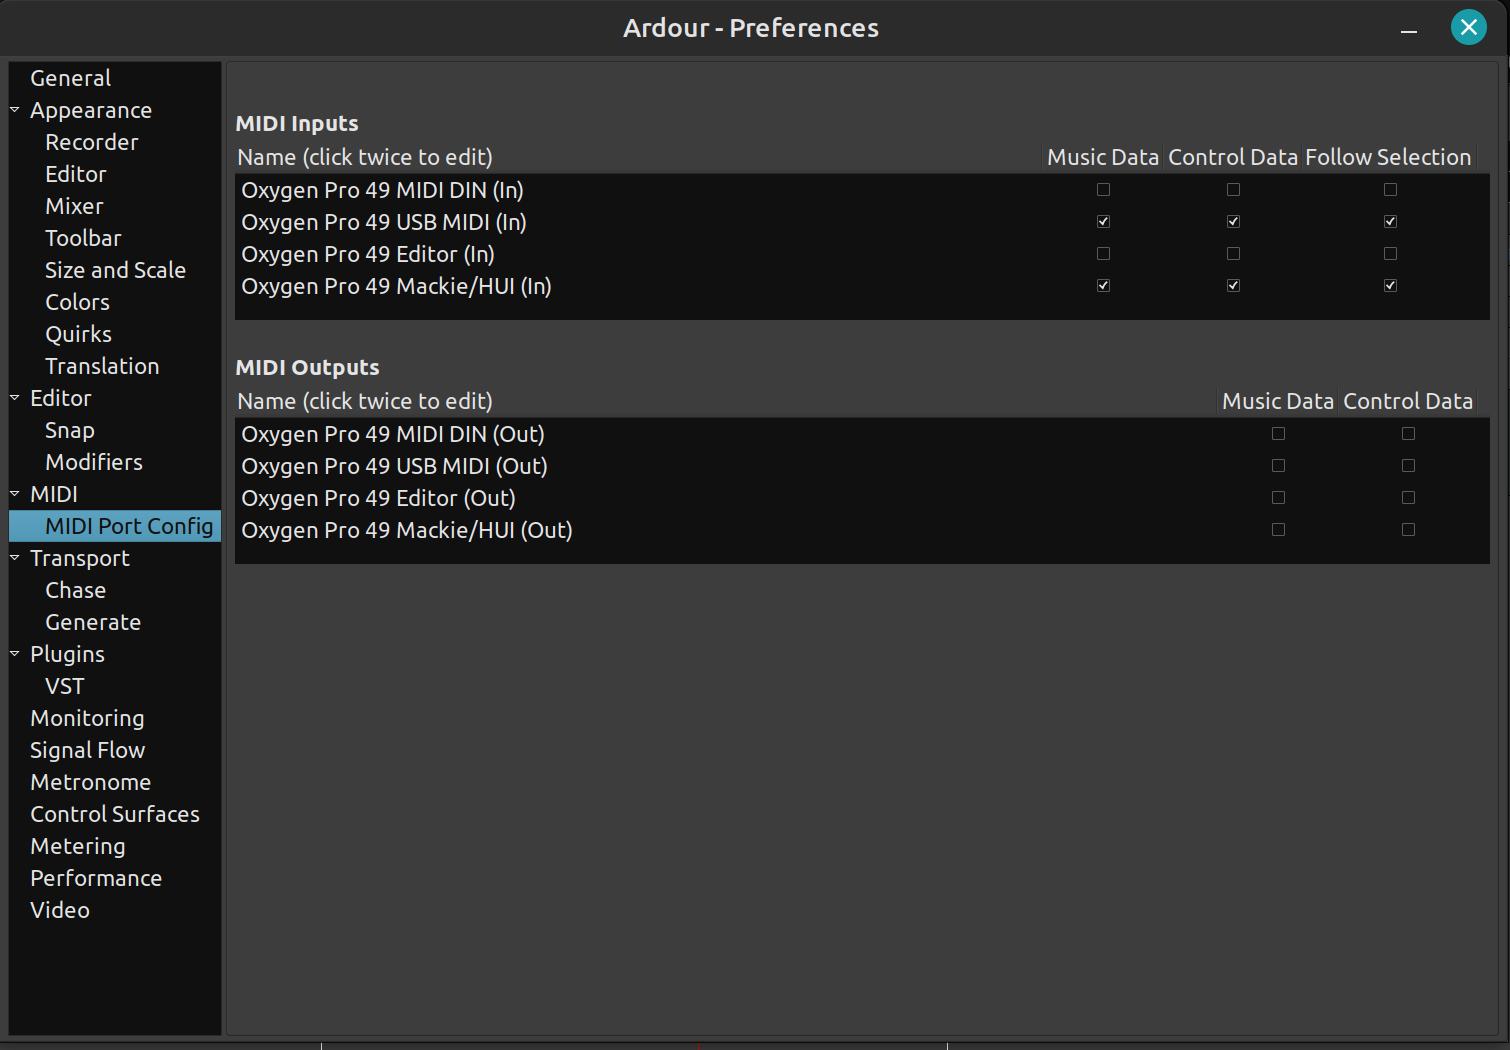Collapse the Appearance tree section

point(15,110)
